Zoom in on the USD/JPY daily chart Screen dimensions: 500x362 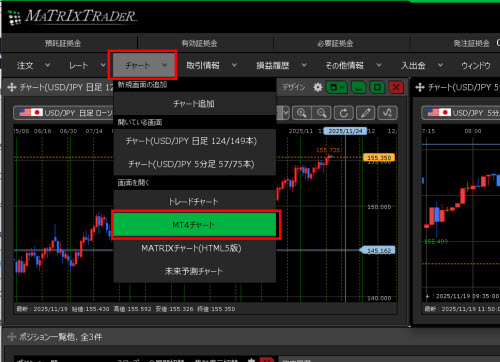[302, 113]
